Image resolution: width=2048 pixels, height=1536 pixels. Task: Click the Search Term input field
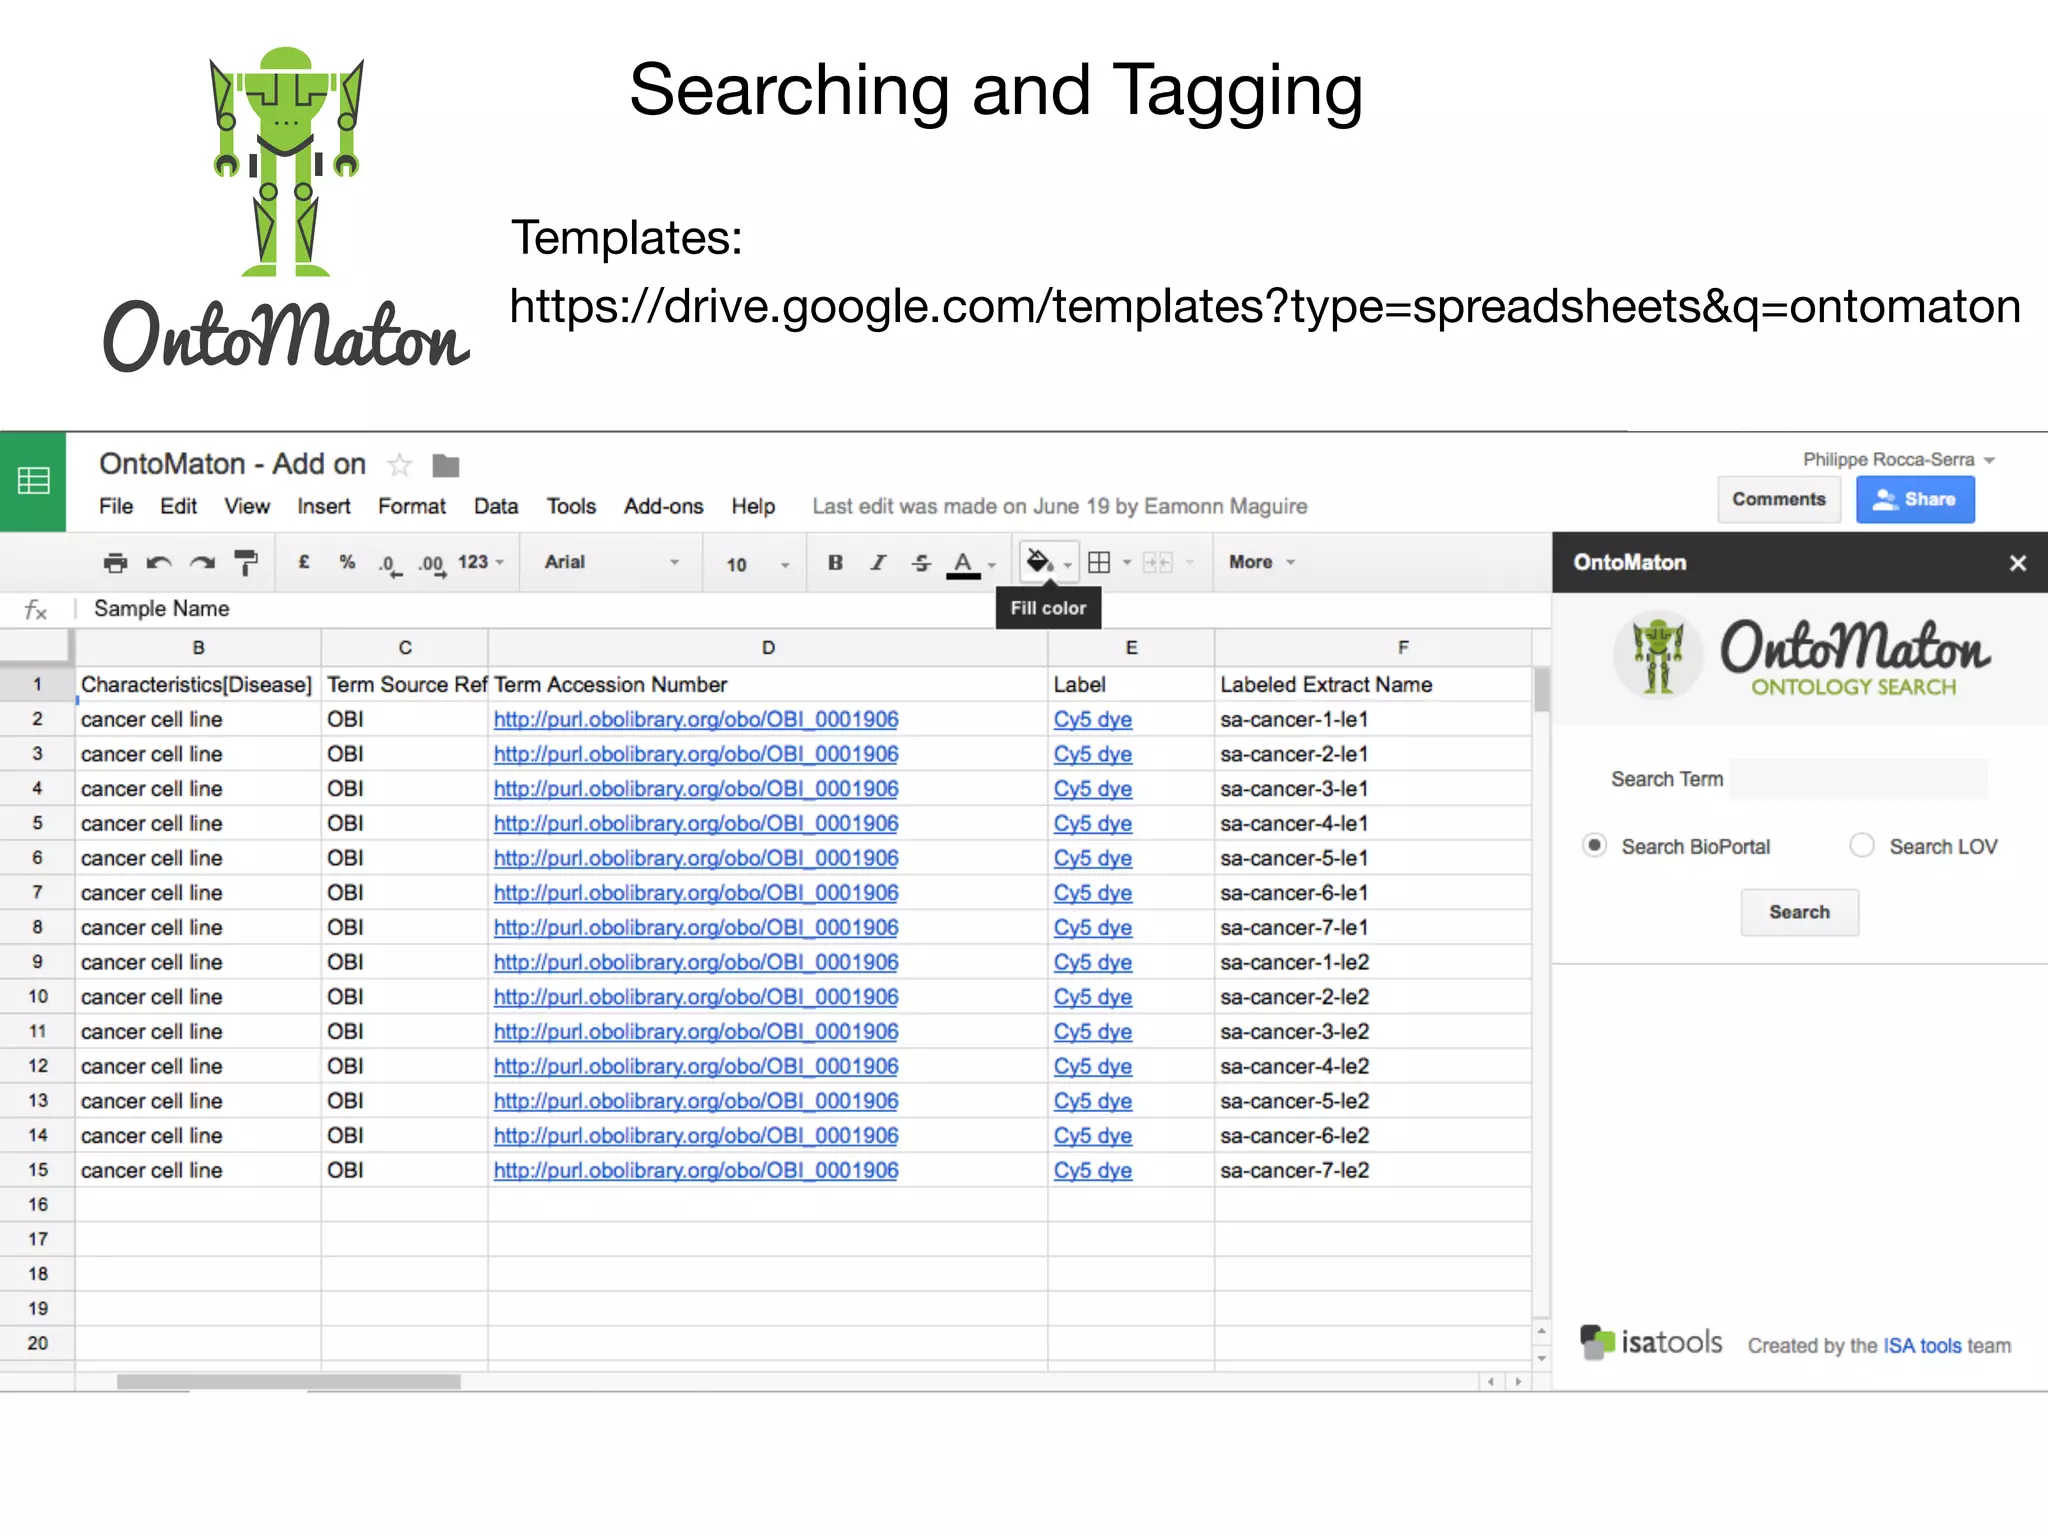pyautogui.click(x=1858, y=778)
